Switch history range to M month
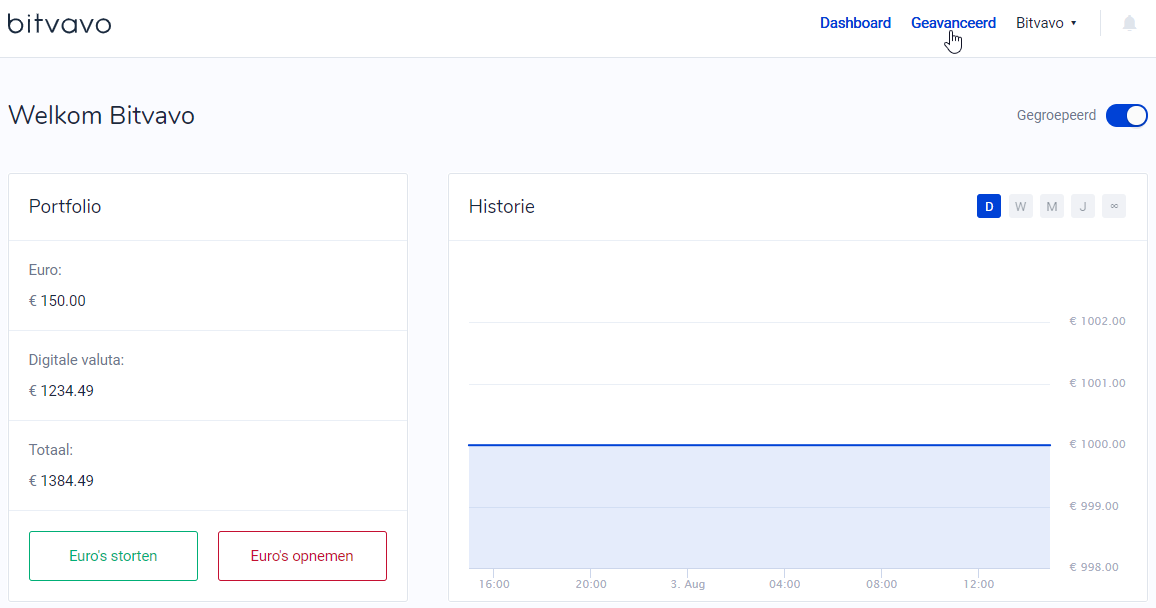This screenshot has width=1156, height=608. 1052,206
